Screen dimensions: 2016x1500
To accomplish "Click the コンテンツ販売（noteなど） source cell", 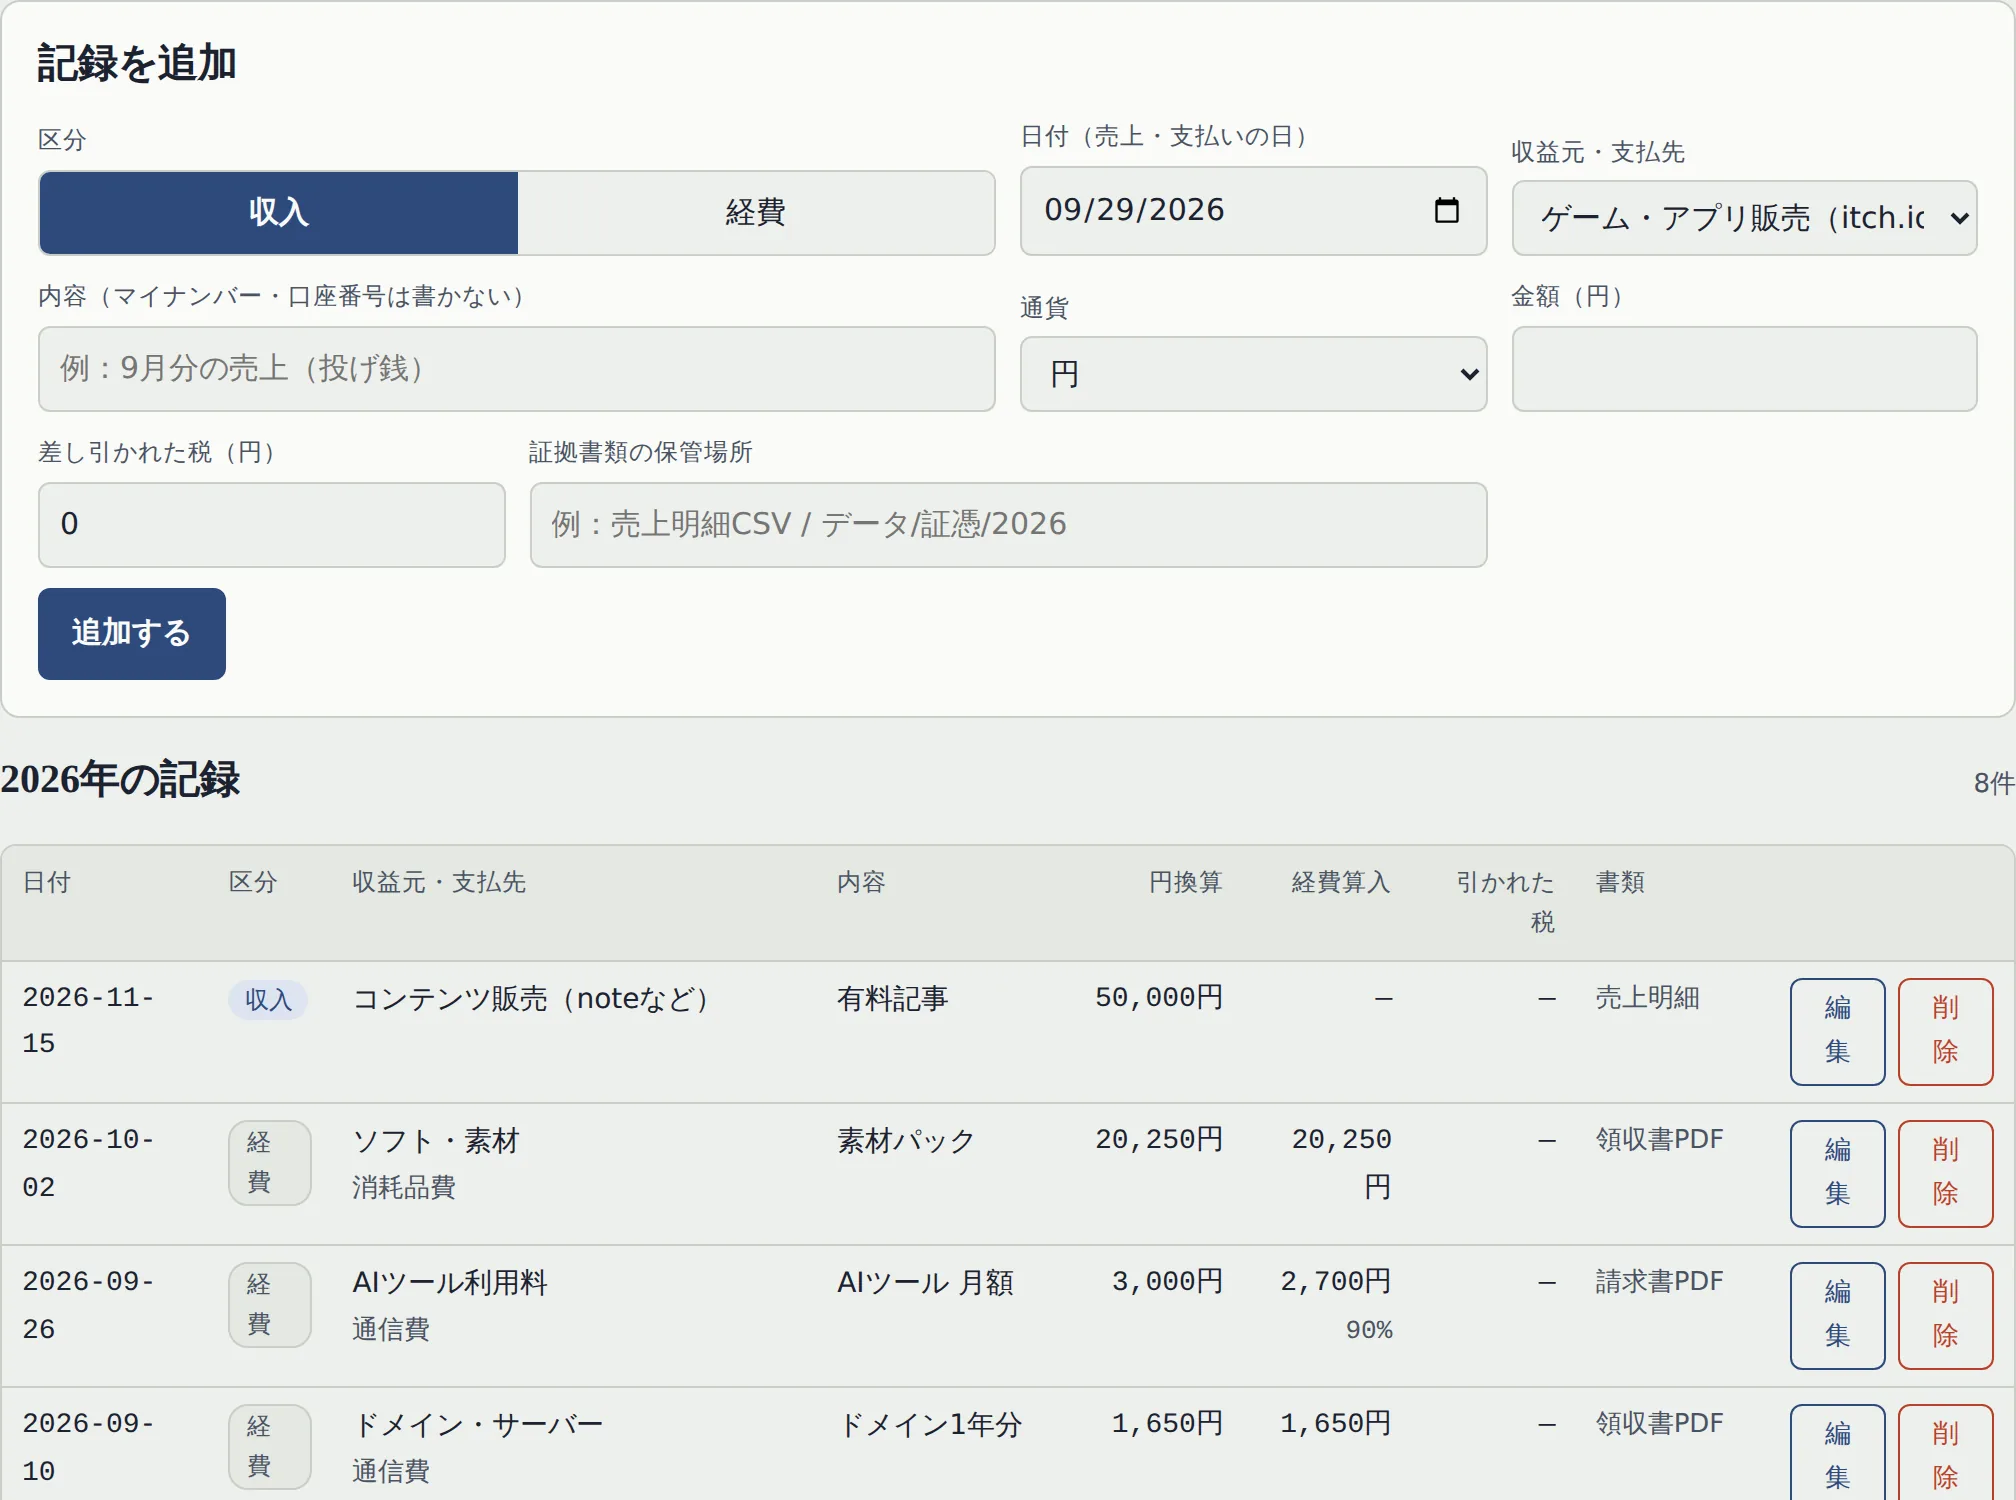I will pyautogui.click(x=531, y=998).
